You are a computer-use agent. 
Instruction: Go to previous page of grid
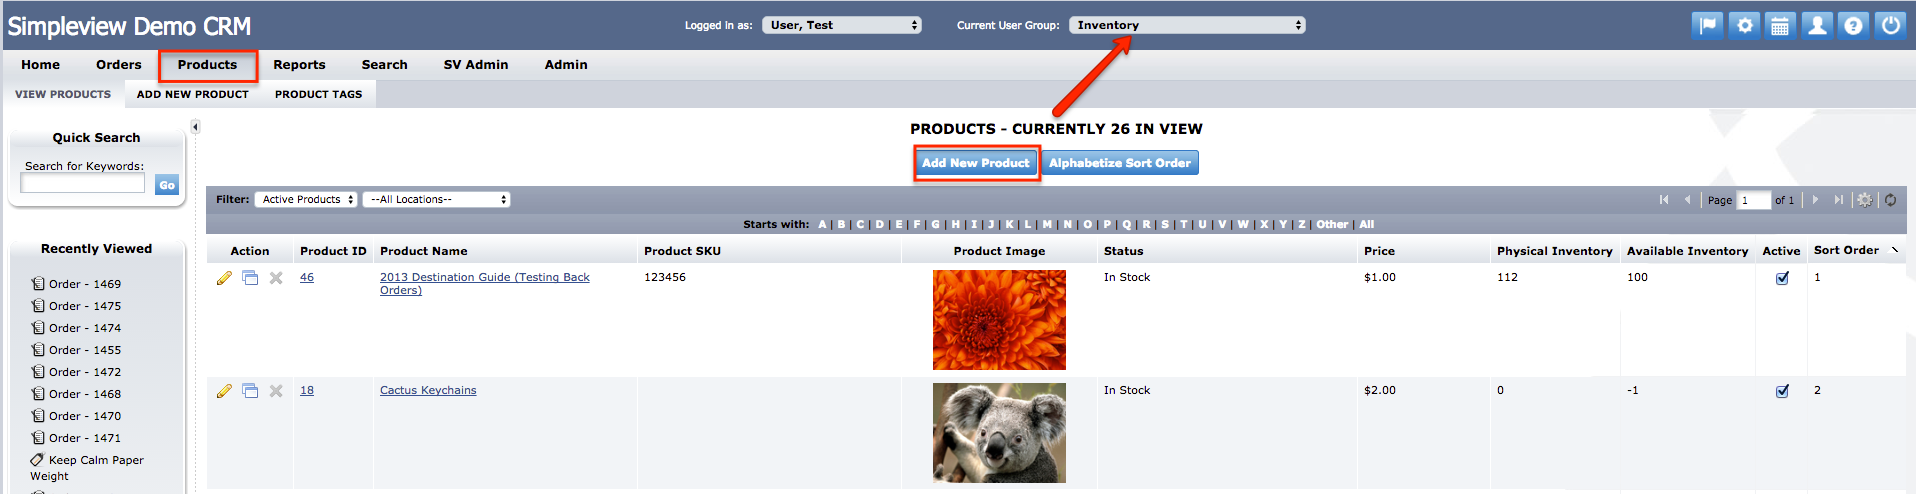pos(1687,200)
